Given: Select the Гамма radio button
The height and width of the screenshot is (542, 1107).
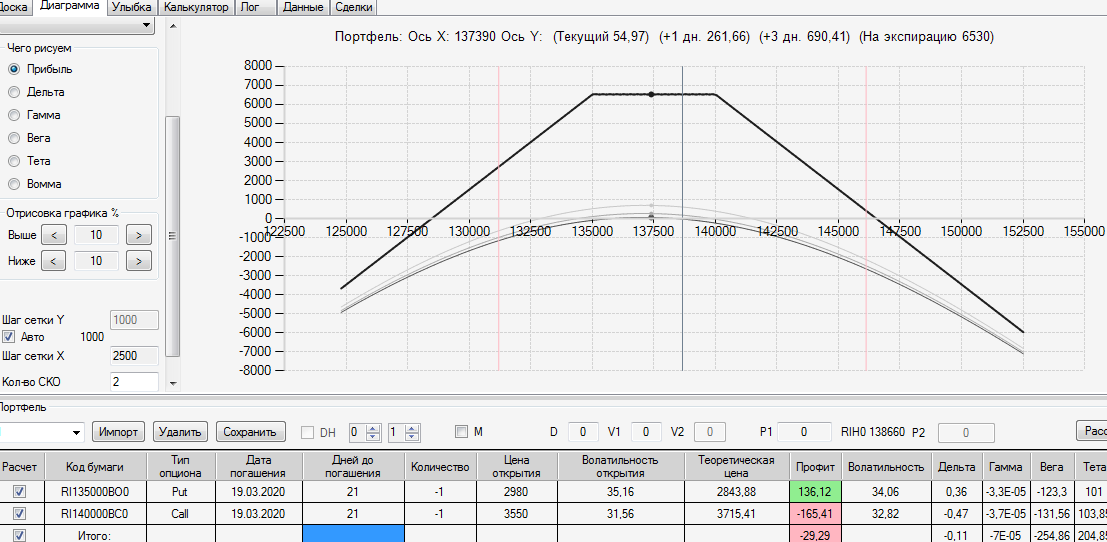Looking at the screenshot, I should pos(13,115).
